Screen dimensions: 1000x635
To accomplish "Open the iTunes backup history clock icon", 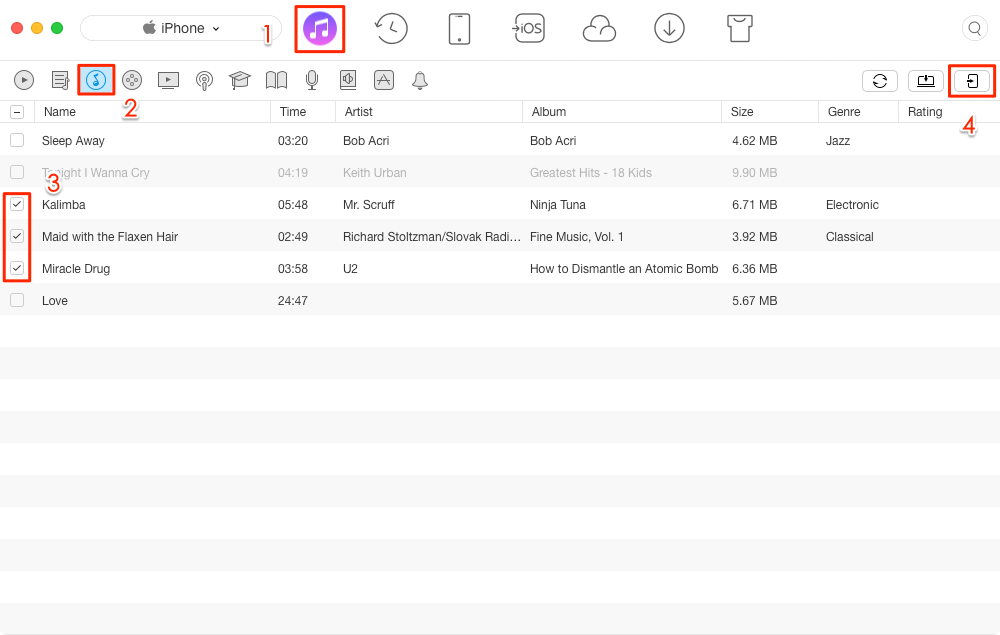I will click(x=391, y=29).
